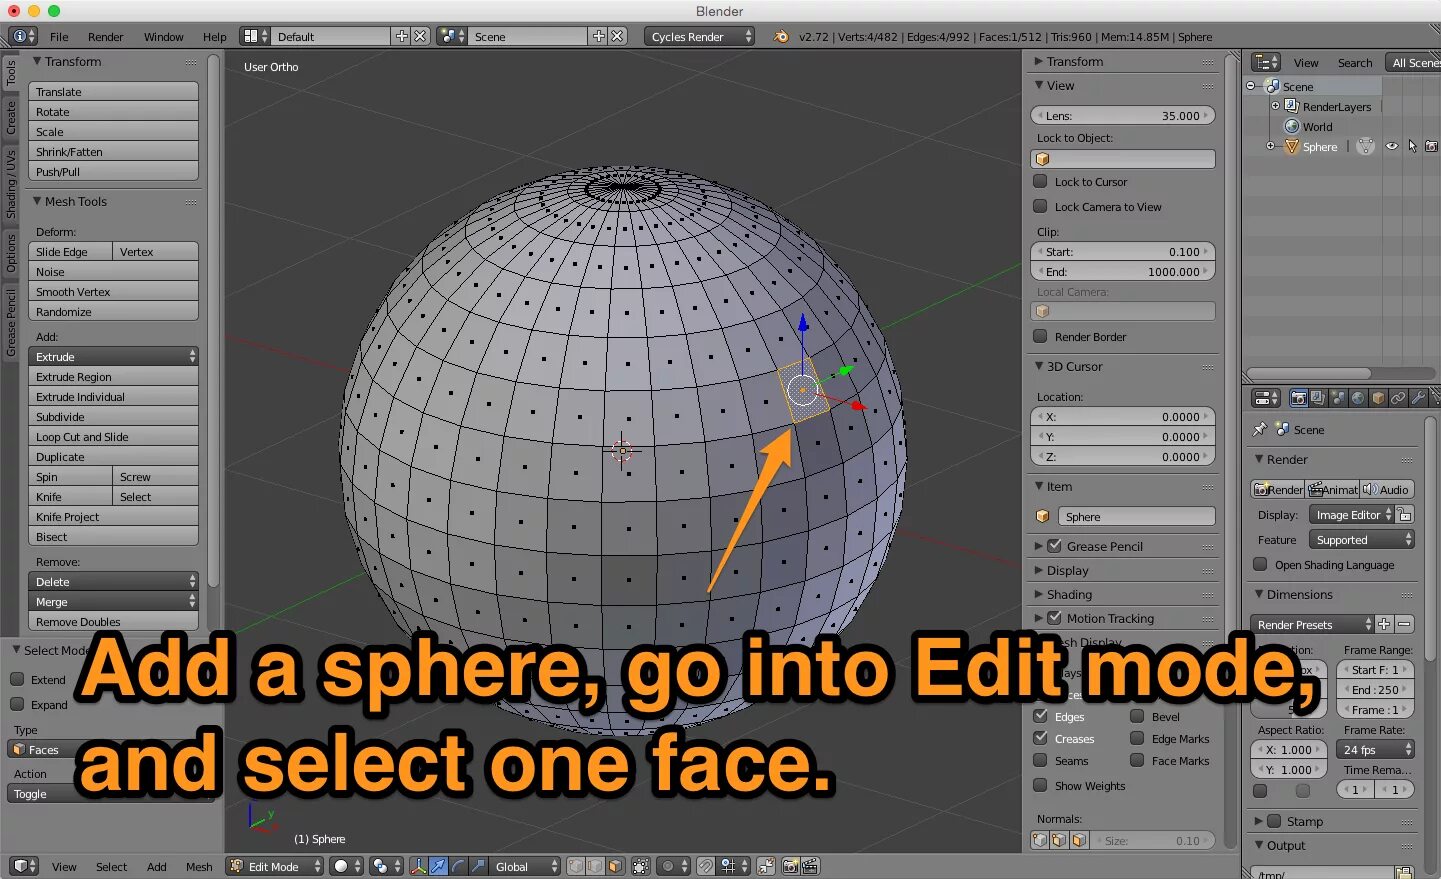The image size is (1441, 879).
Task: Click the Extrude Region button
Action: (x=113, y=376)
